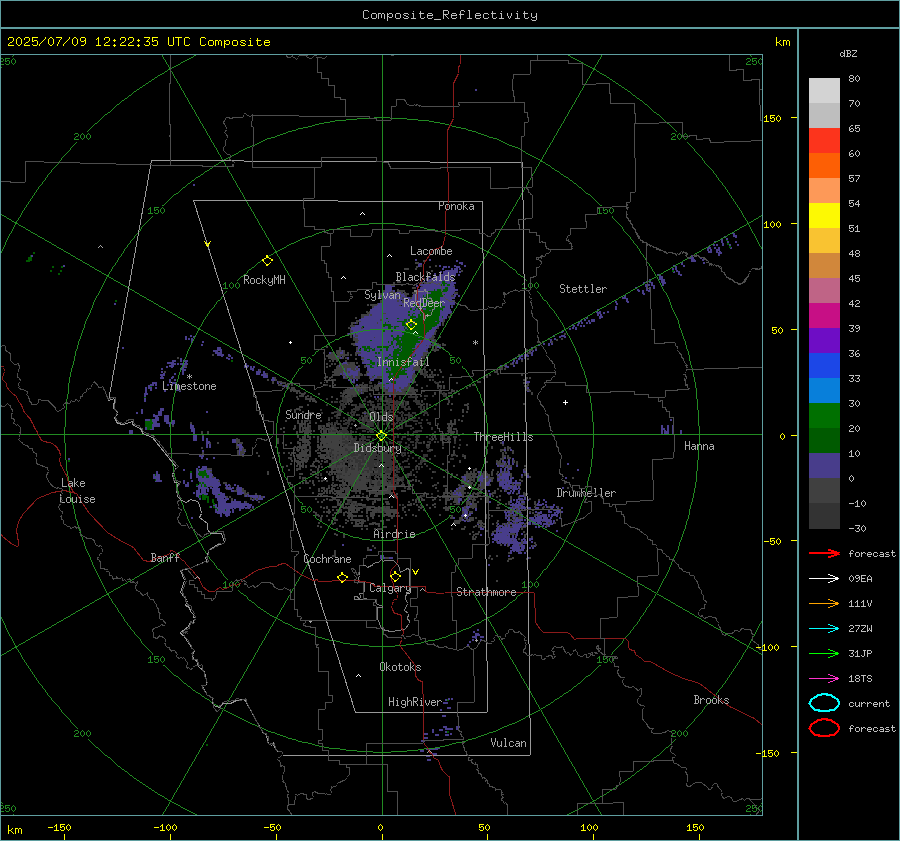900x841 pixels.
Task: Click the 'current' legend label
Action: [869, 704]
